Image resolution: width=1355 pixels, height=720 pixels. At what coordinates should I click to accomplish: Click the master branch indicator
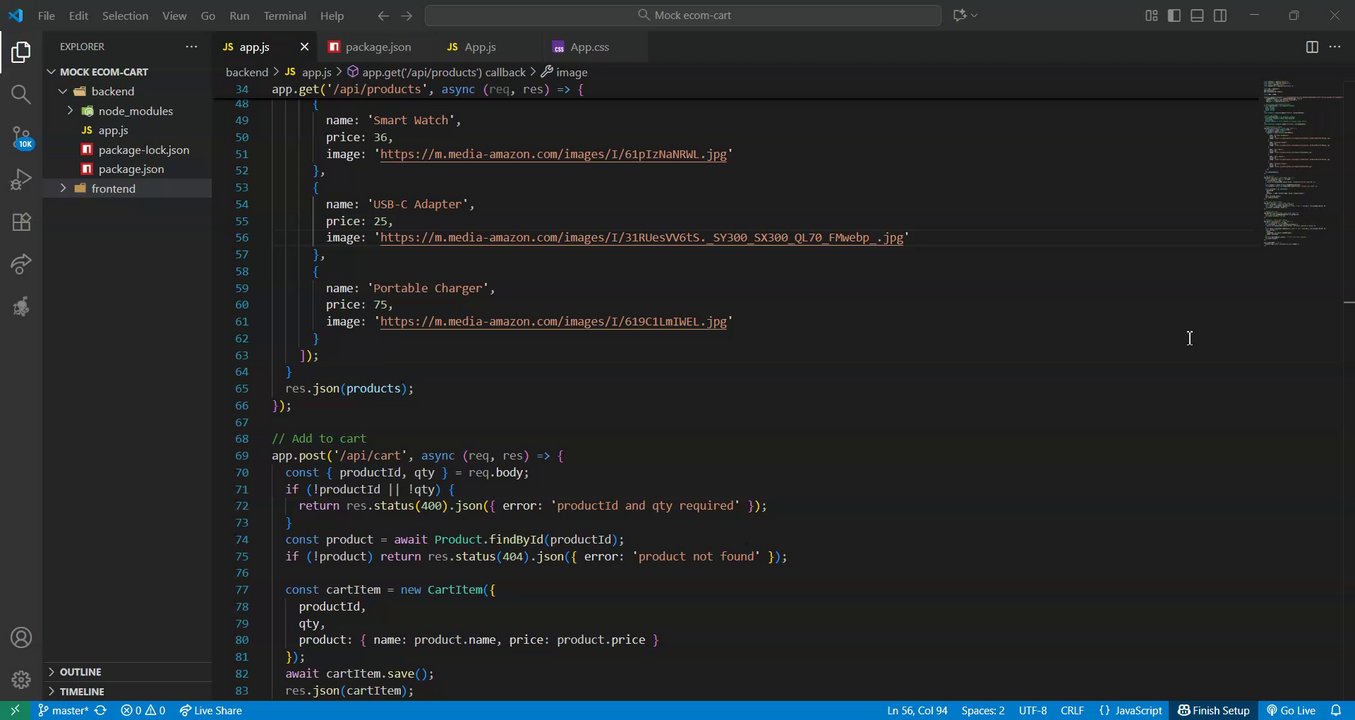(x=63, y=711)
